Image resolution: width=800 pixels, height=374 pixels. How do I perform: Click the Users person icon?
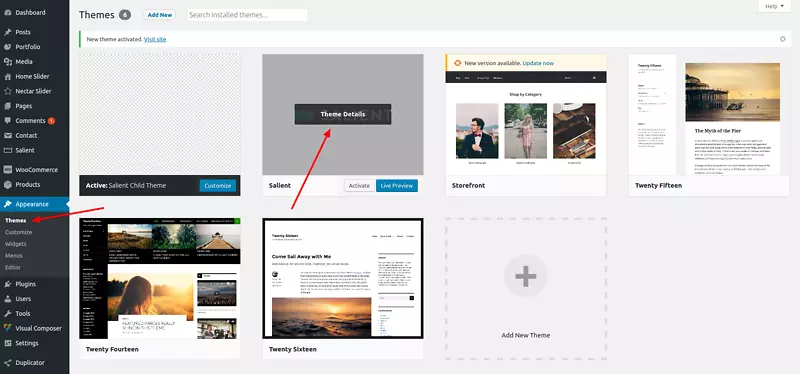tap(8, 298)
